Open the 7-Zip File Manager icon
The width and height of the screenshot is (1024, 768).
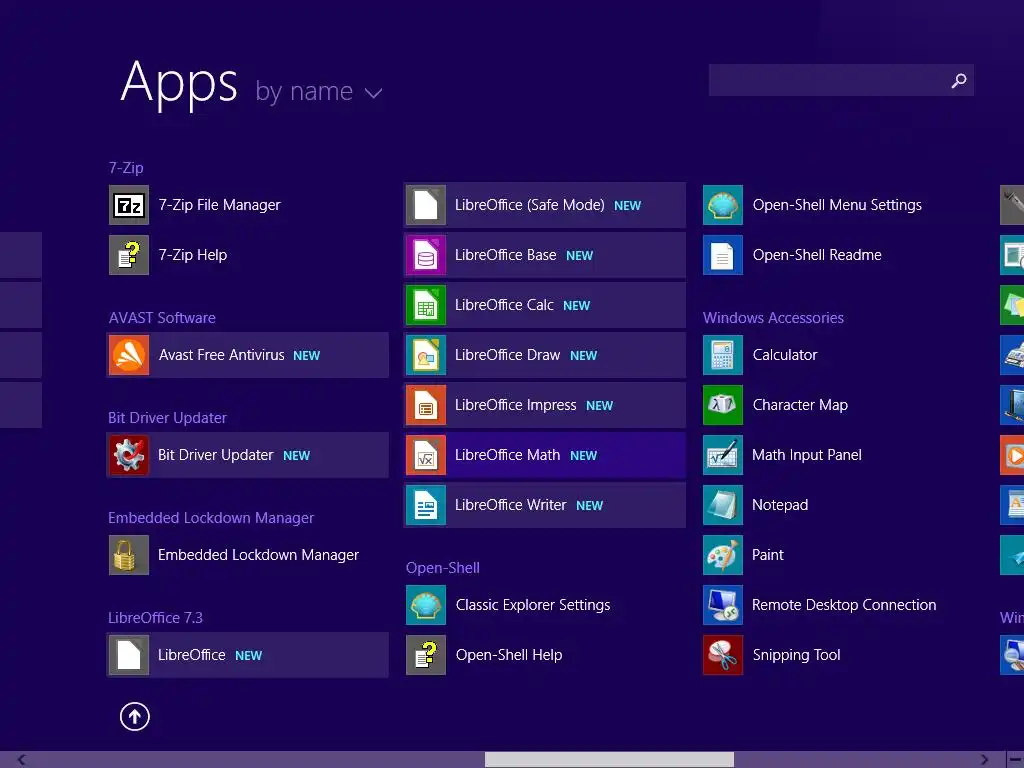(x=129, y=205)
